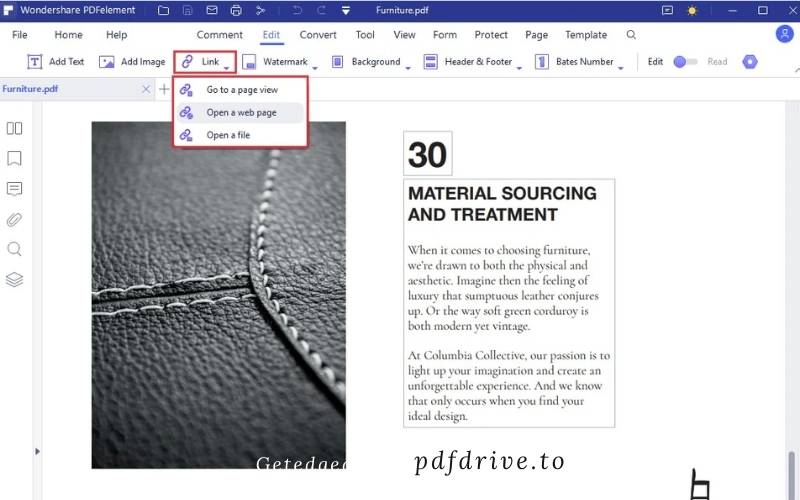Select the leather stitching image

point(218,295)
